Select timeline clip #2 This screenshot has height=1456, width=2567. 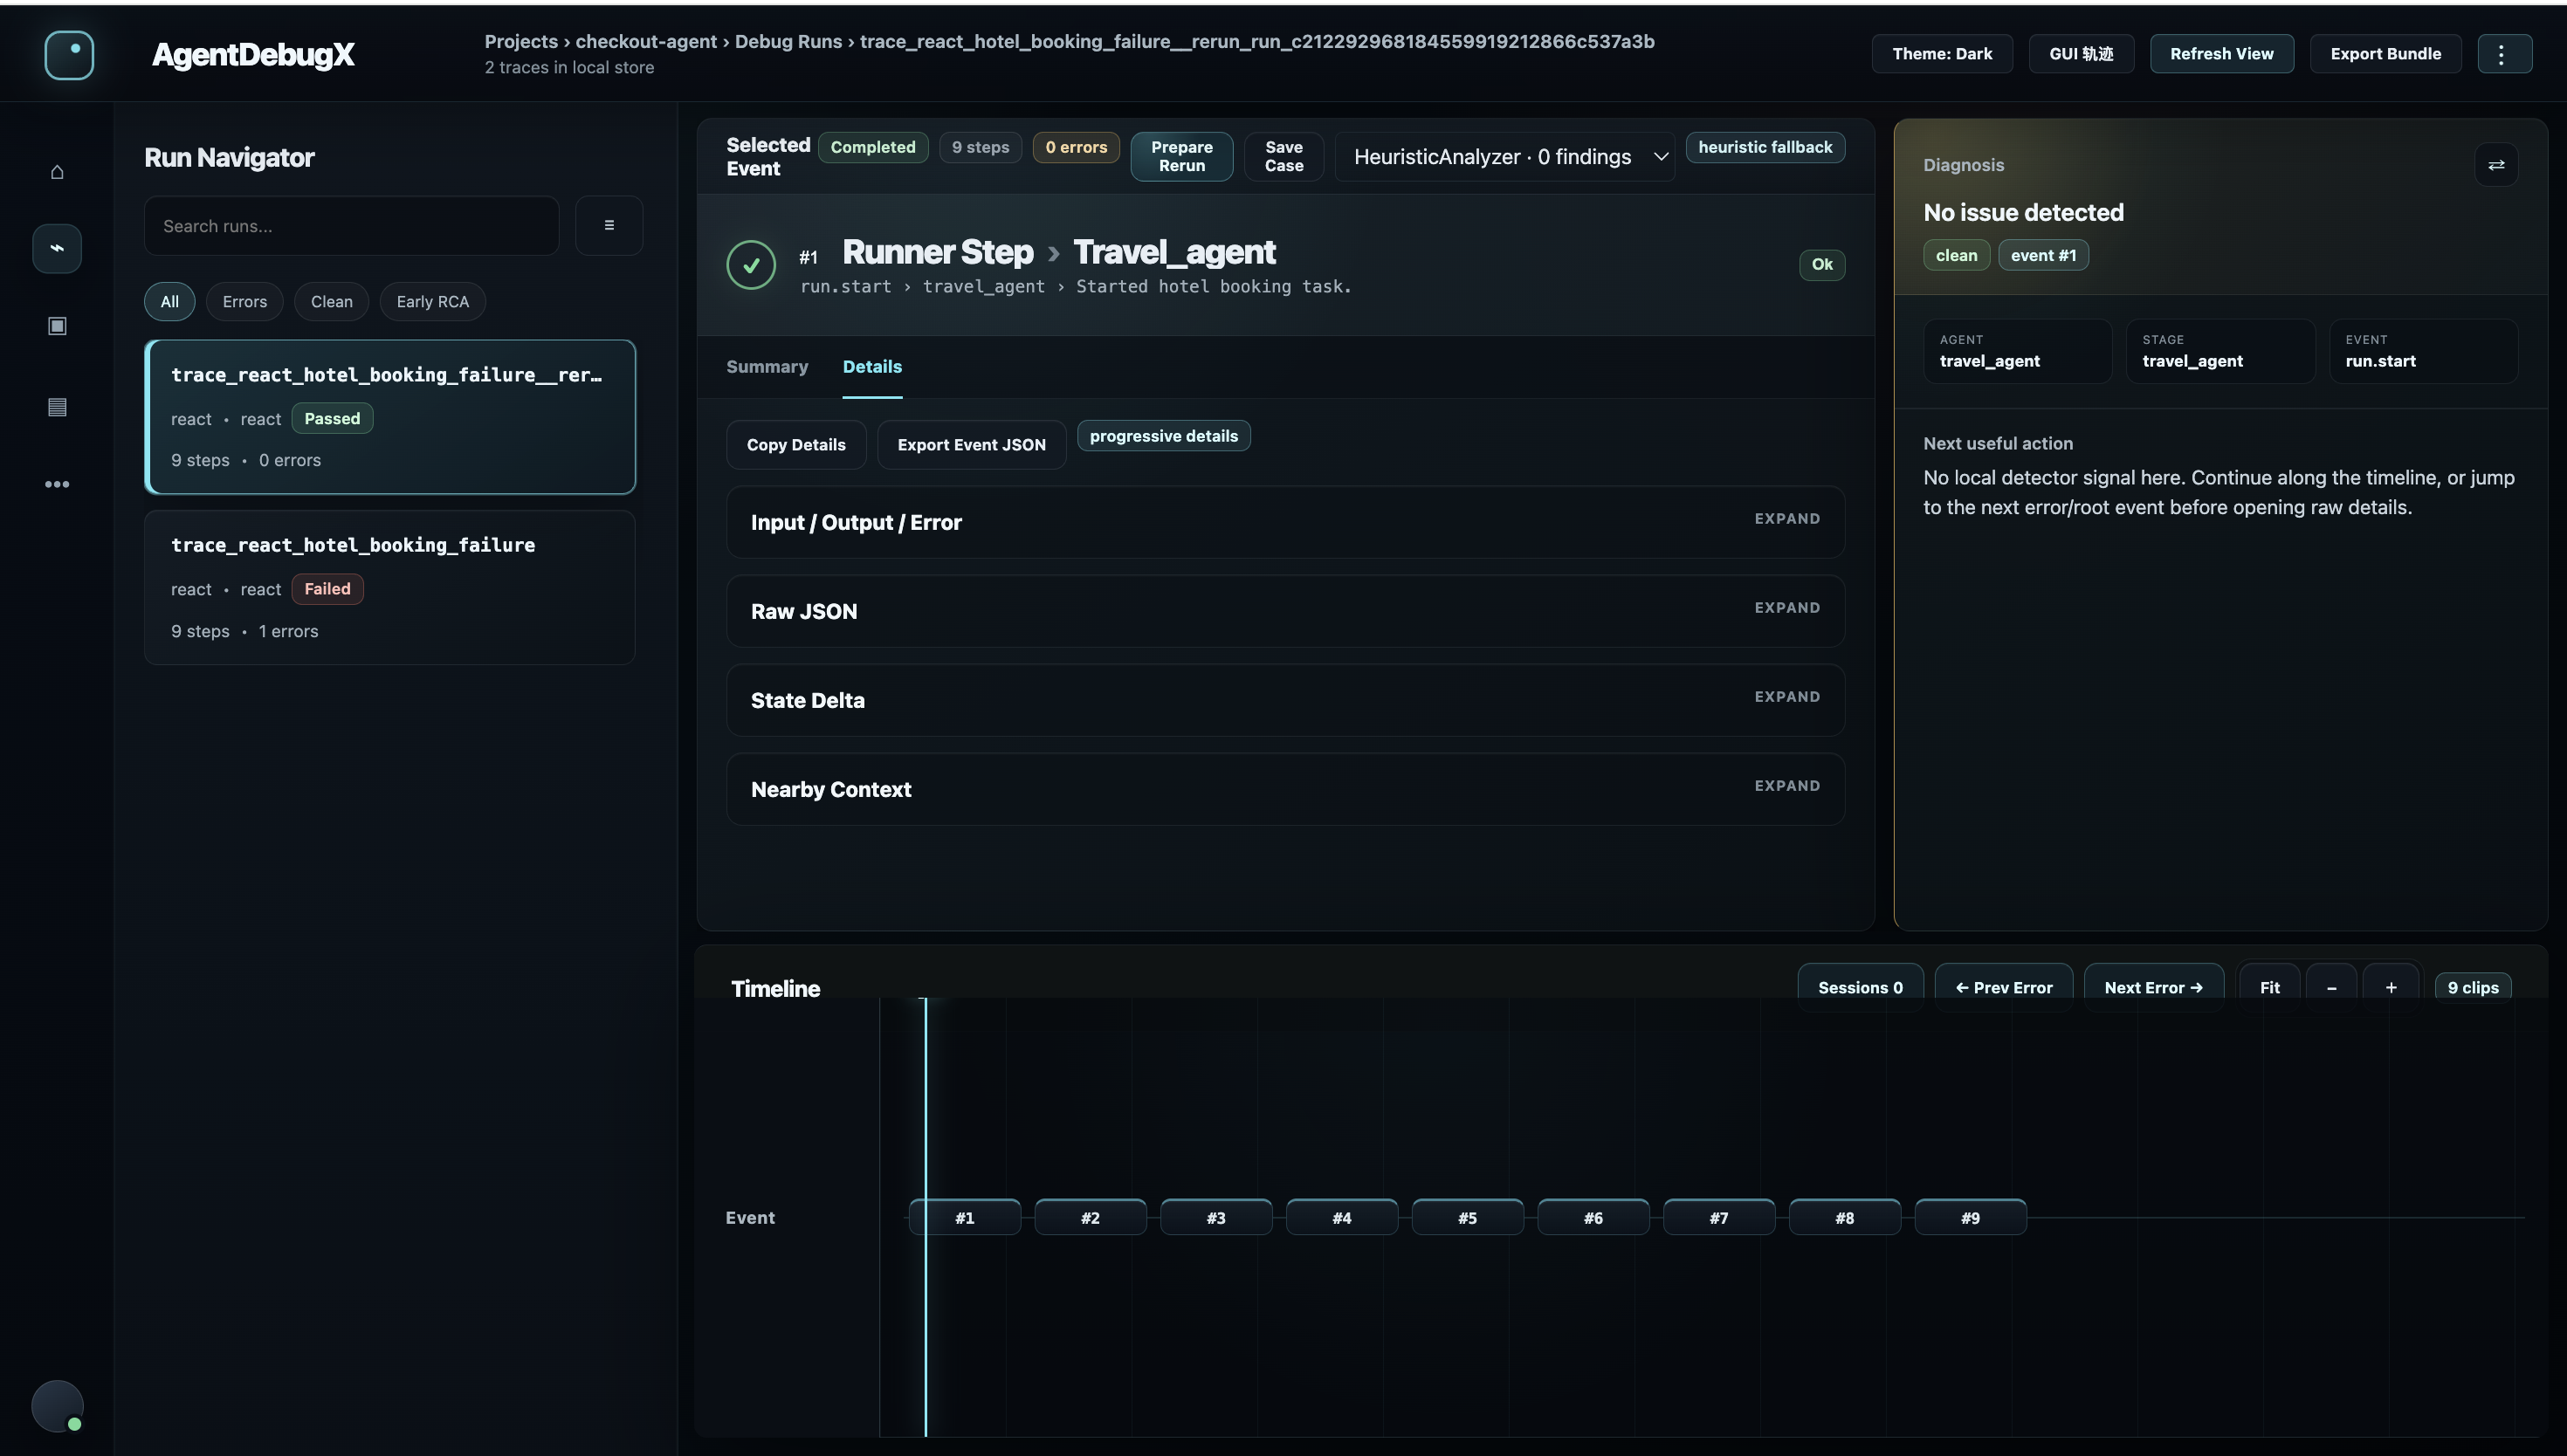coord(1090,1217)
